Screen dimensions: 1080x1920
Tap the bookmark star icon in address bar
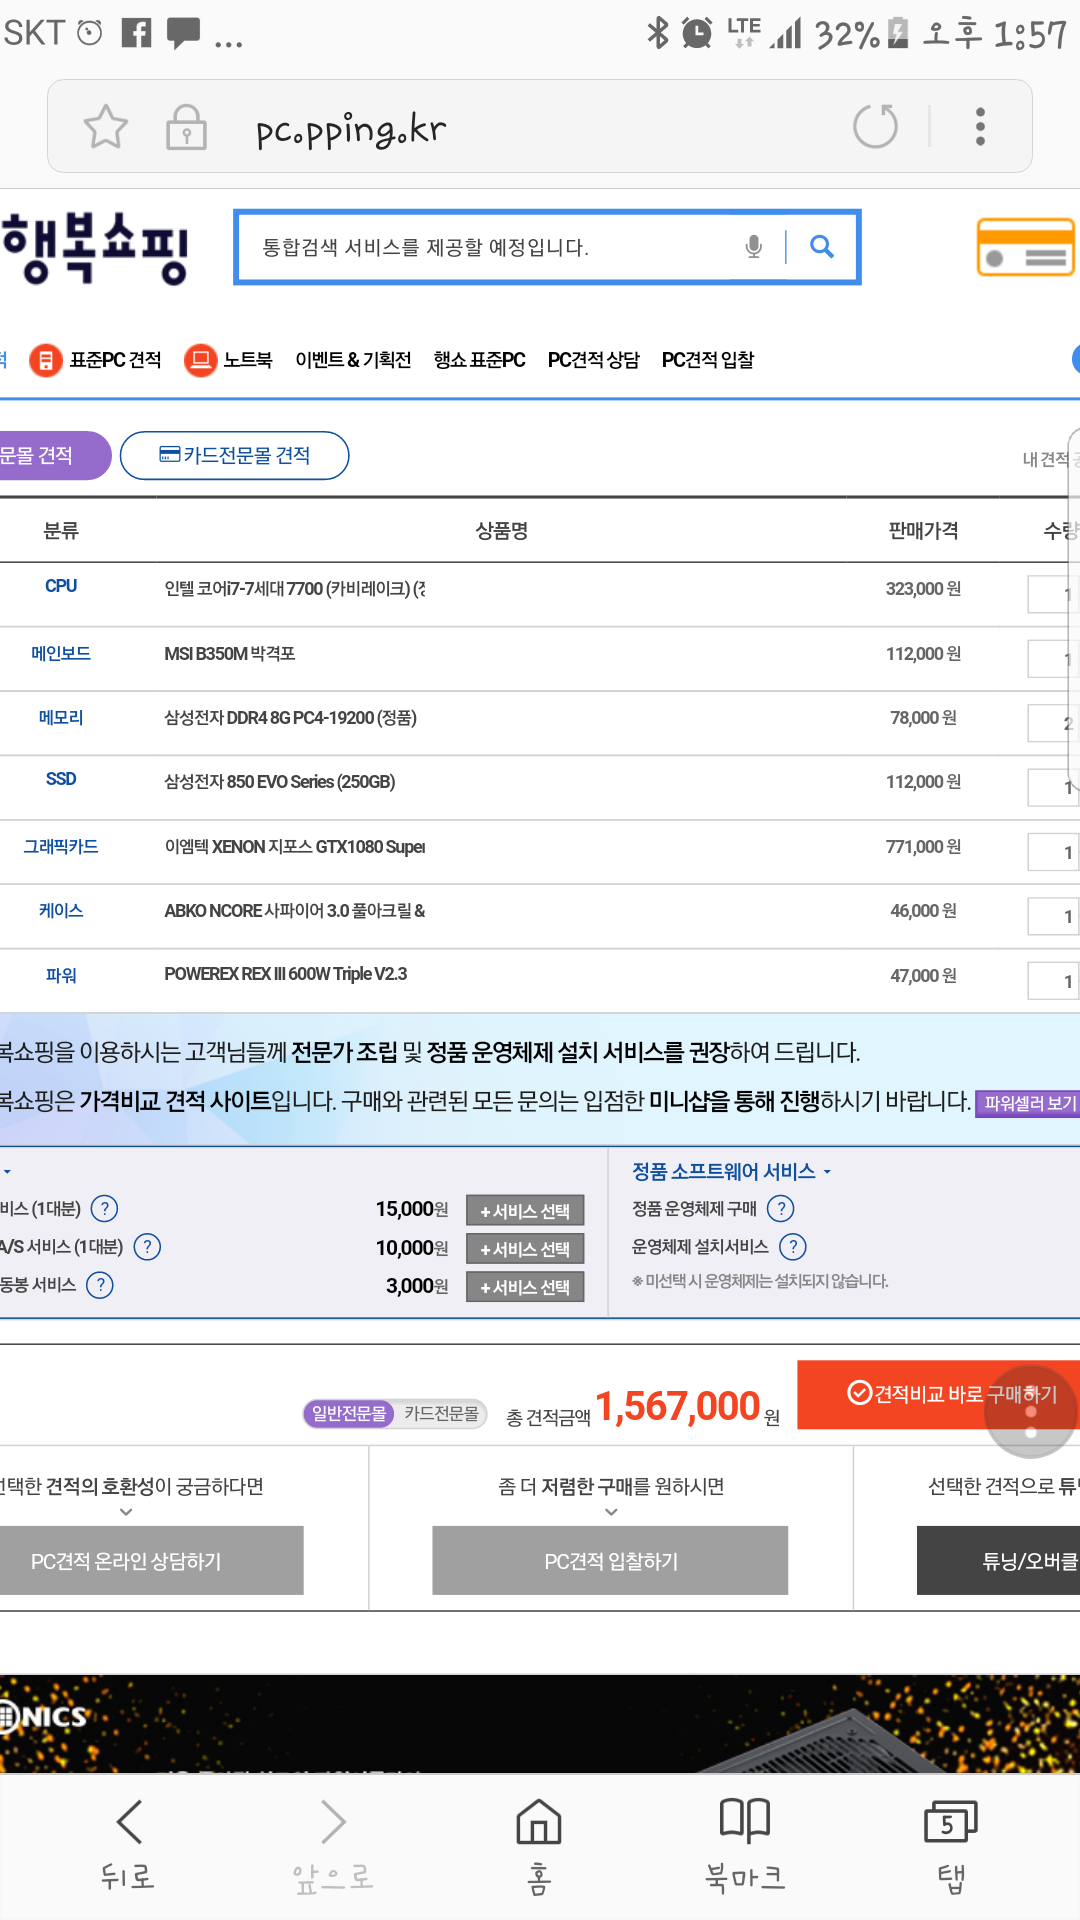point(105,127)
